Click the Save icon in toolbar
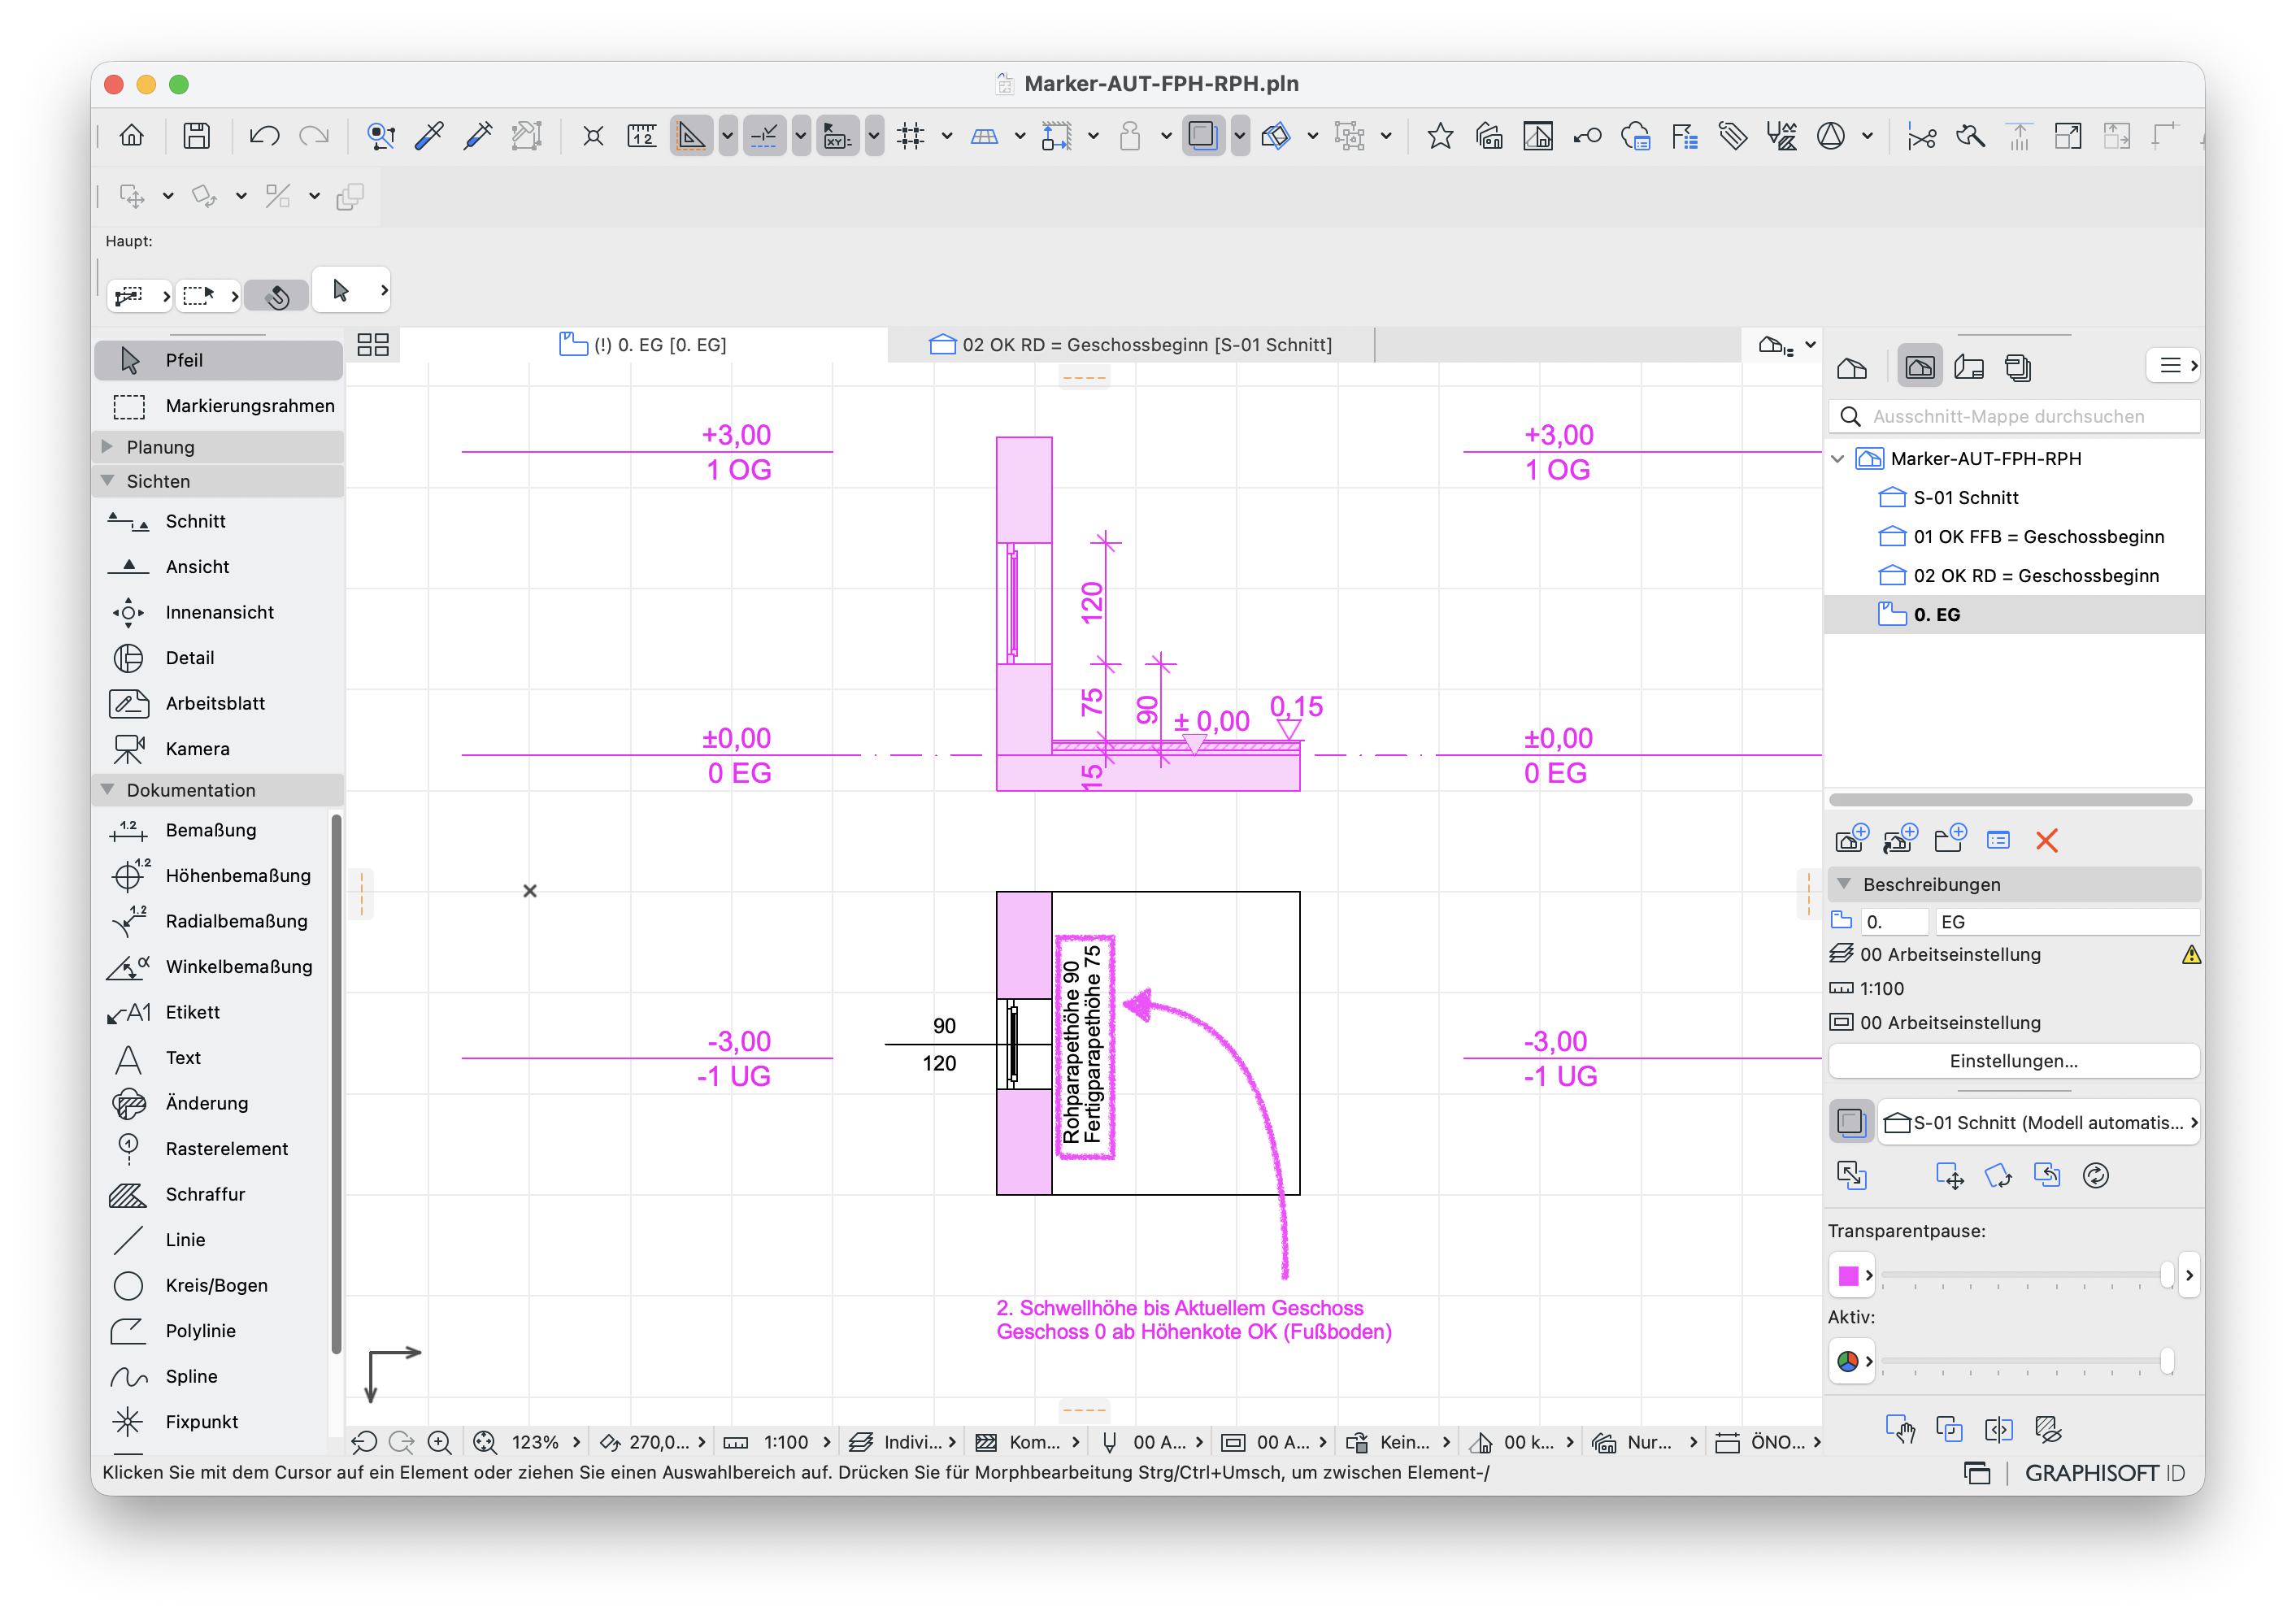This screenshot has width=2296, height=1616. [x=196, y=136]
